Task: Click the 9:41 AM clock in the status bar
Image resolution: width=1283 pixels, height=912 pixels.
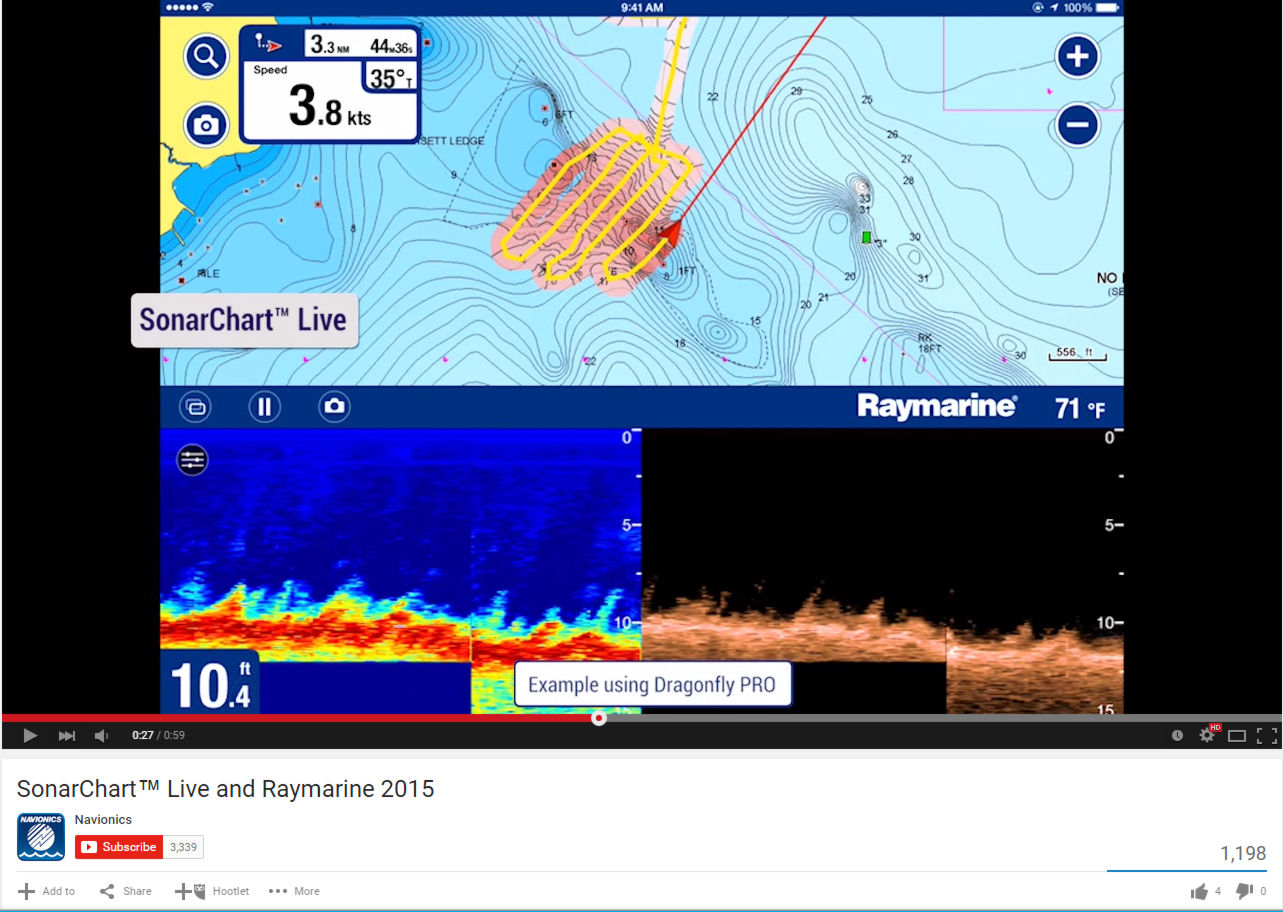Action: coord(641,8)
